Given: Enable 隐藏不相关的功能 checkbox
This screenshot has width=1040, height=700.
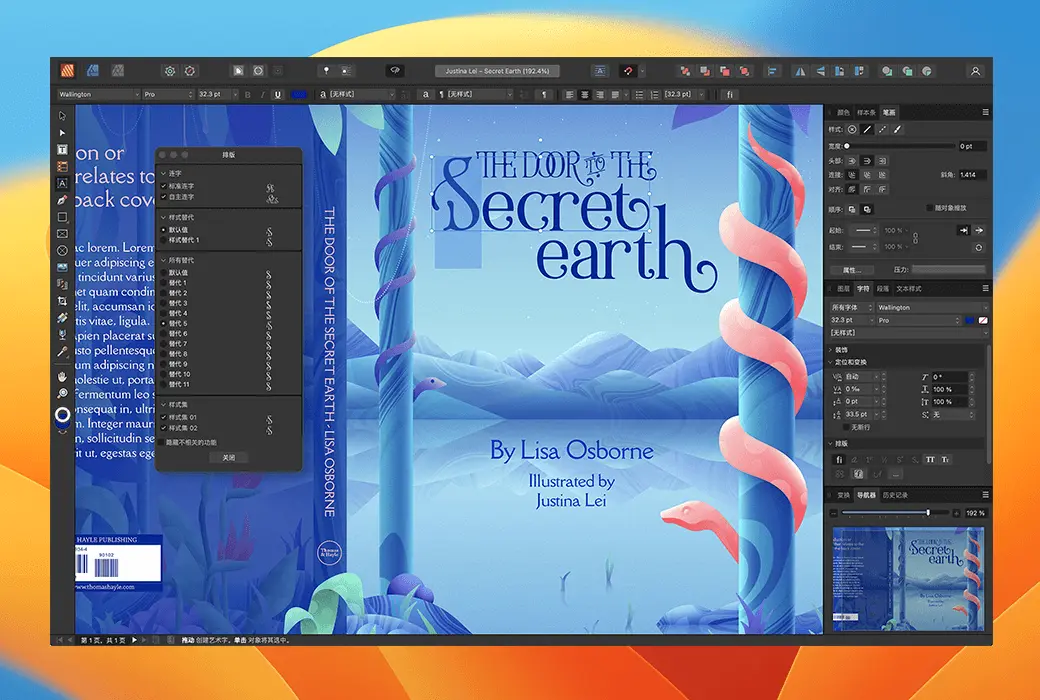Looking at the screenshot, I should point(162,442).
